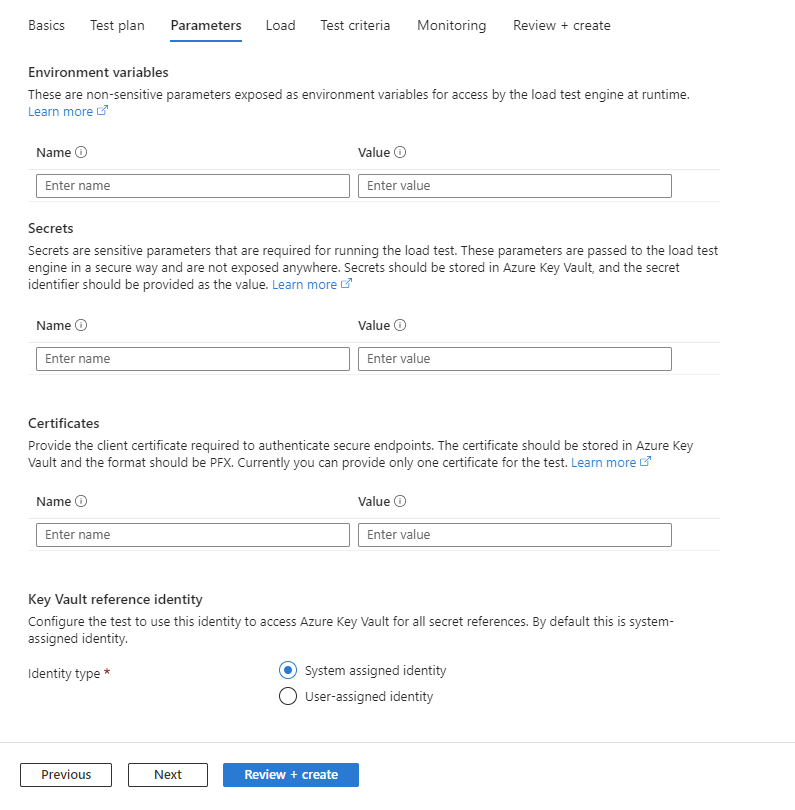
Task: Switch to the Load tab
Action: [280, 25]
